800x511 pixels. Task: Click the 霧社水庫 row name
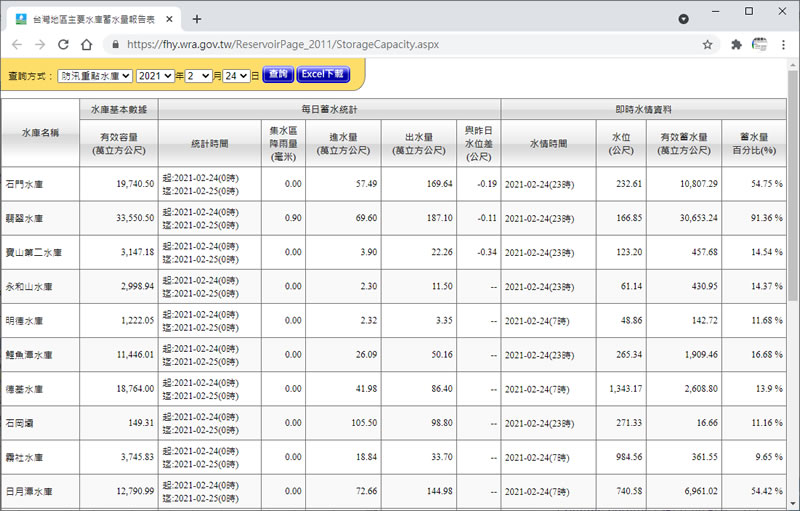click(x=24, y=457)
